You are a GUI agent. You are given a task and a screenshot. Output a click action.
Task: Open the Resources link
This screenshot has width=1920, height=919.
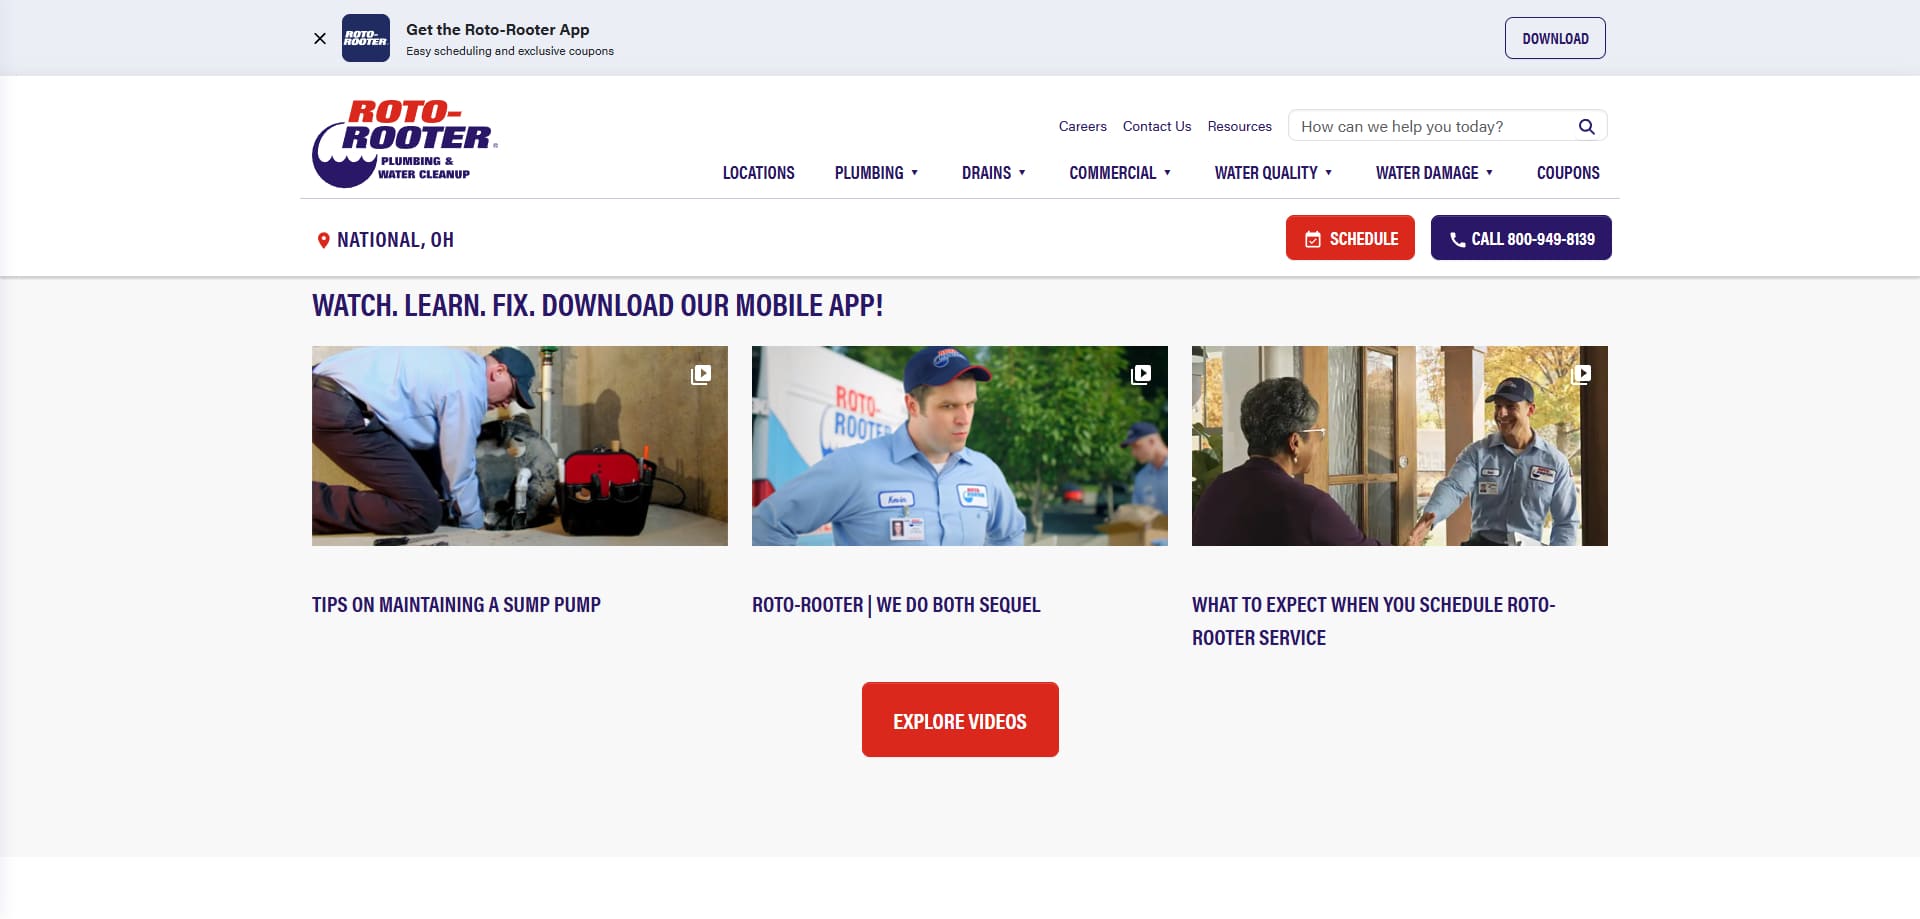[x=1240, y=126]
